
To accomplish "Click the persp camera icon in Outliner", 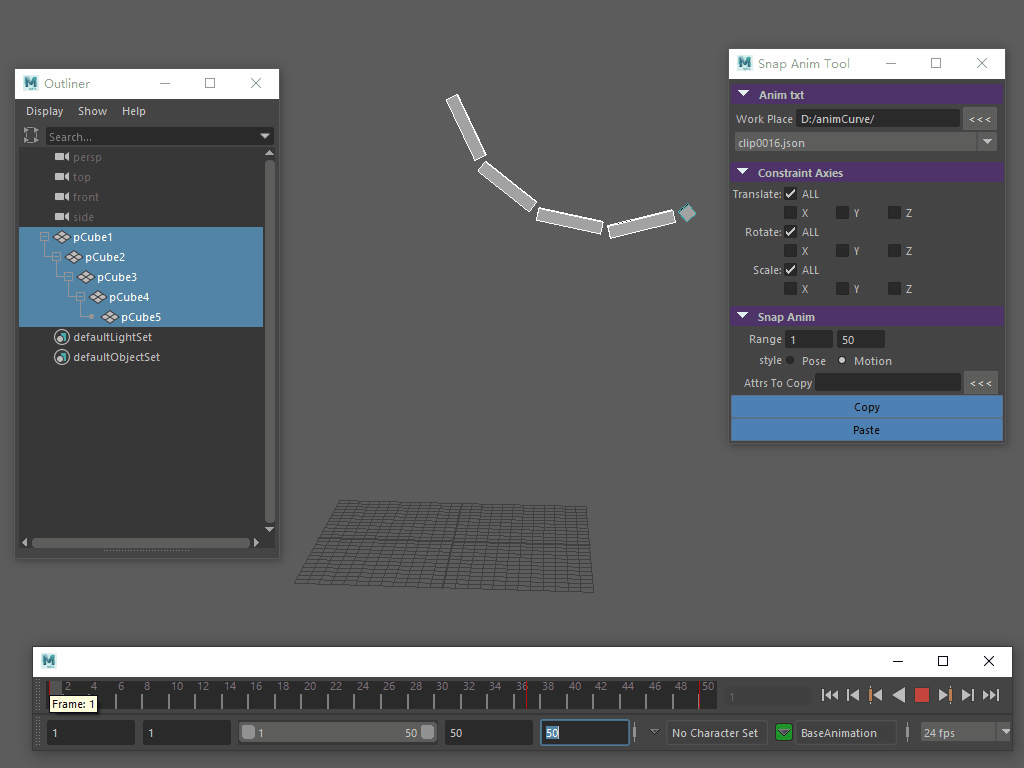I will click(62, 157).
